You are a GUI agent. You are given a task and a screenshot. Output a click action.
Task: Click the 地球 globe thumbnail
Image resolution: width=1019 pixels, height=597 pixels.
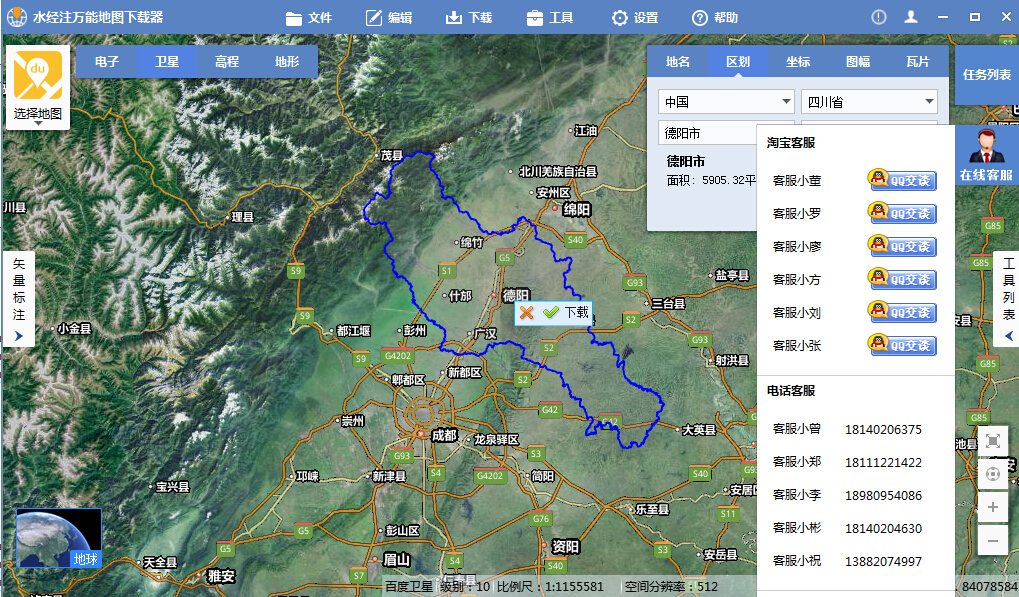pos(58,538)
